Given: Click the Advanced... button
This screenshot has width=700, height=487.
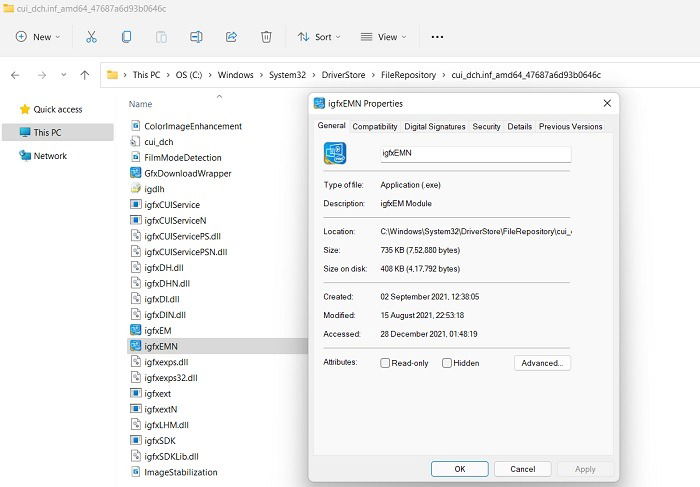Looking at the screenshot, I should 542,363.
